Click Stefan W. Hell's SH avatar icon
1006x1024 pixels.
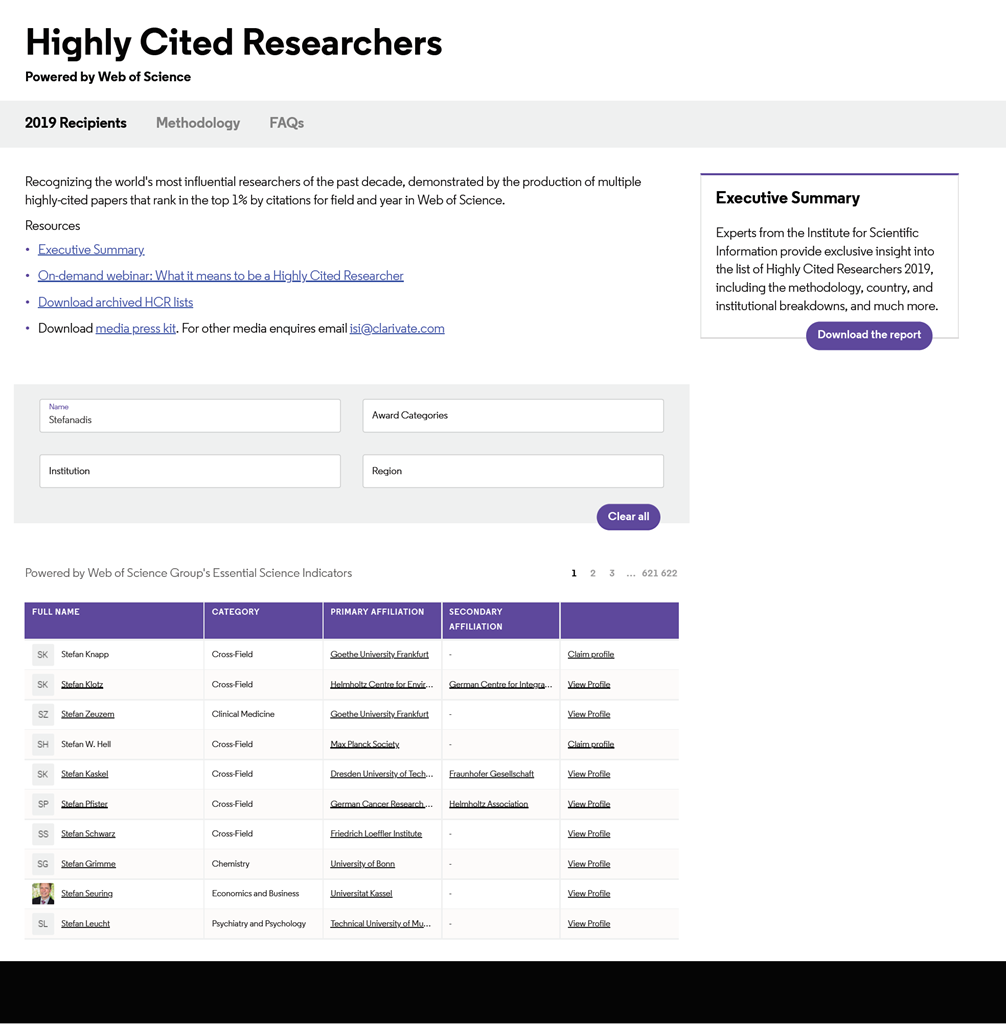click(42, 745)
